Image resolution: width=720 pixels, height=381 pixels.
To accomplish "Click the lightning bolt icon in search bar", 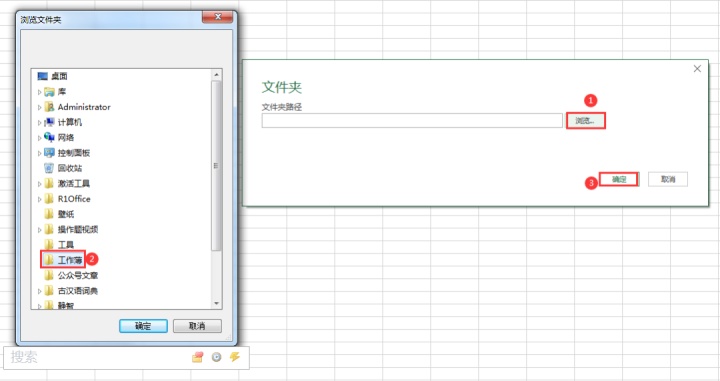I will [235, 357].
